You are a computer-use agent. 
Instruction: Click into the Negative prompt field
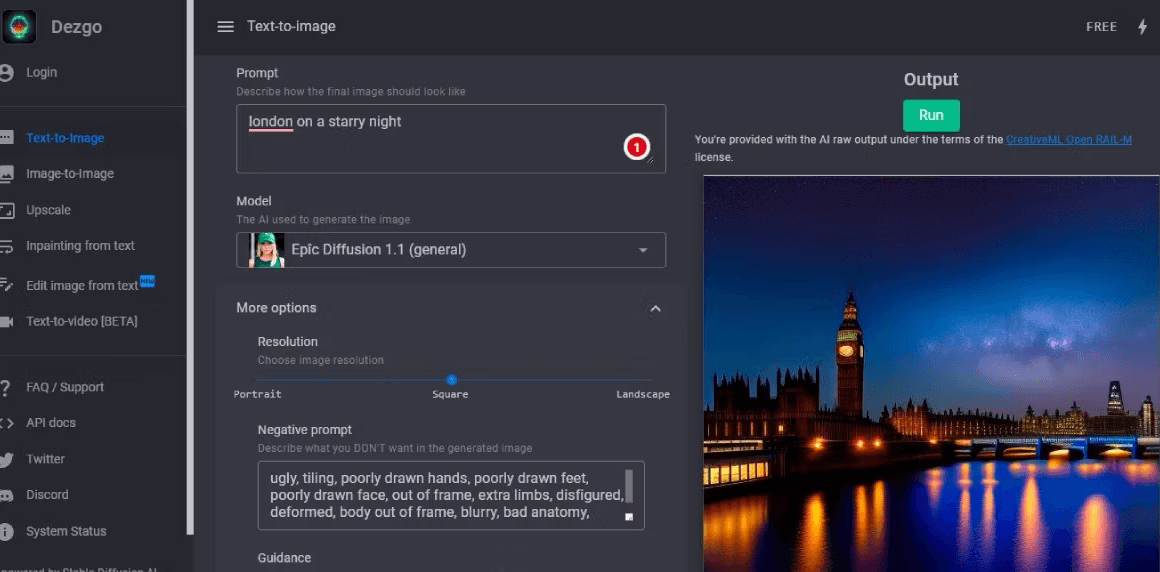pos(451,495)
